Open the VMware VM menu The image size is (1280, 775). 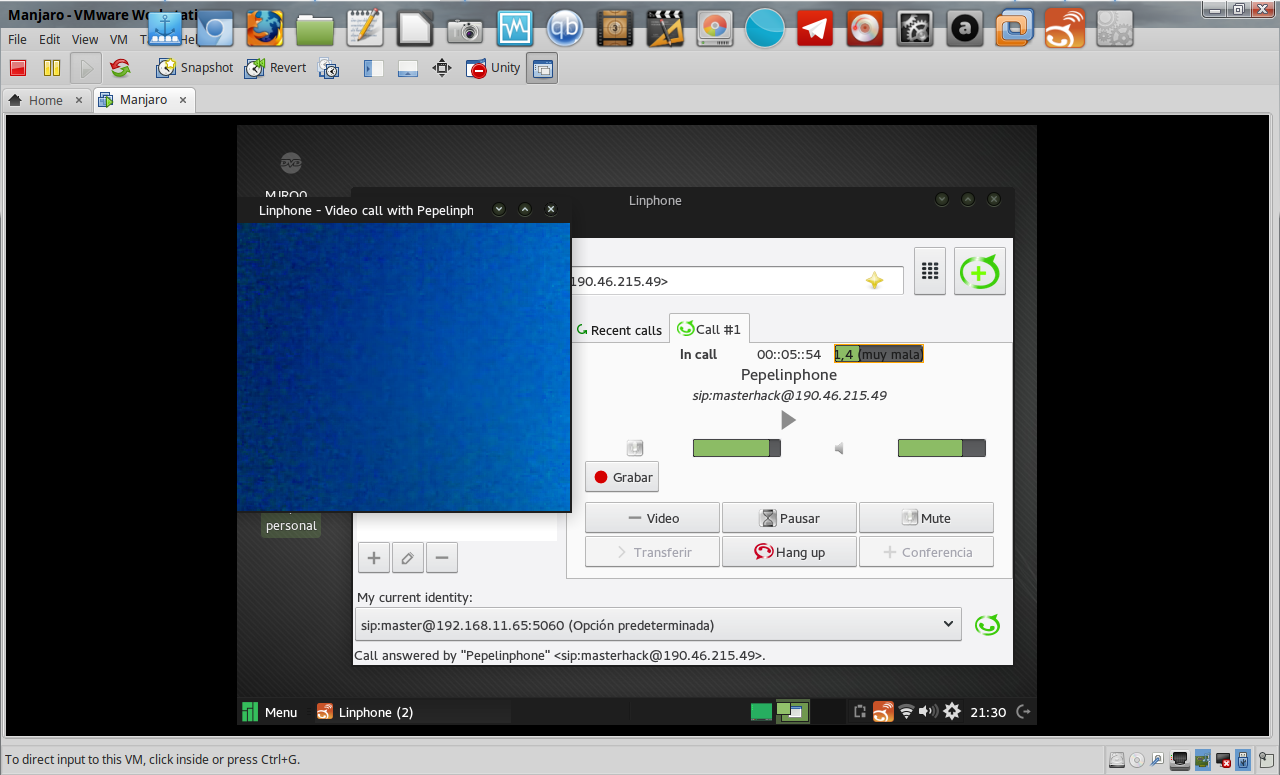coord(119,39)
